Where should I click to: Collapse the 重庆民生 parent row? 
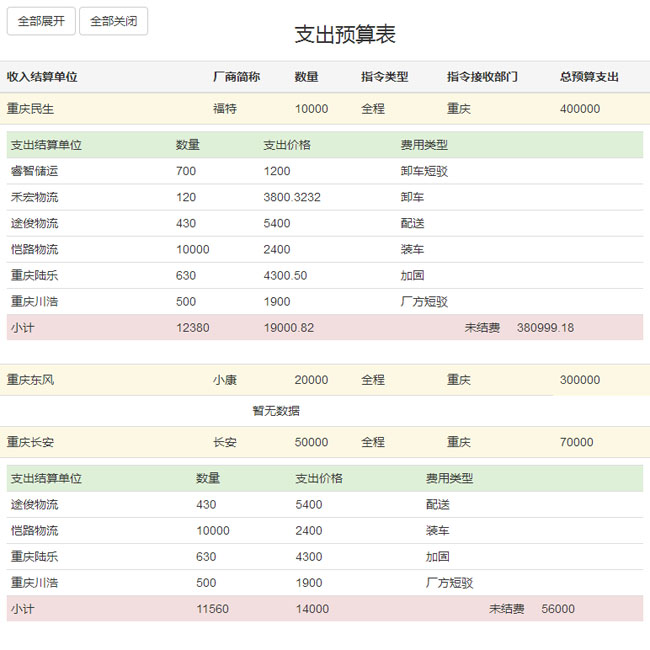click(30, 109)
